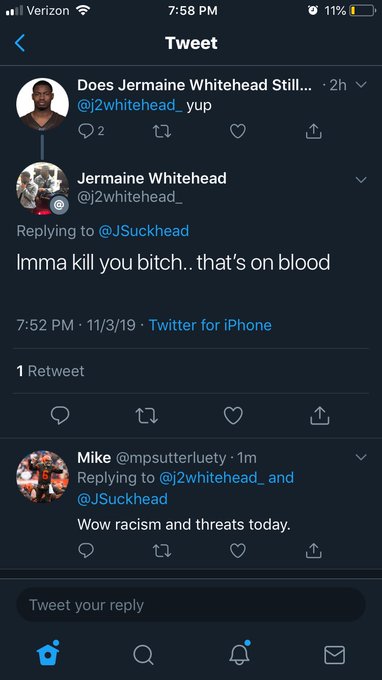Retweet the 'yup' tweet

(162, 131)
